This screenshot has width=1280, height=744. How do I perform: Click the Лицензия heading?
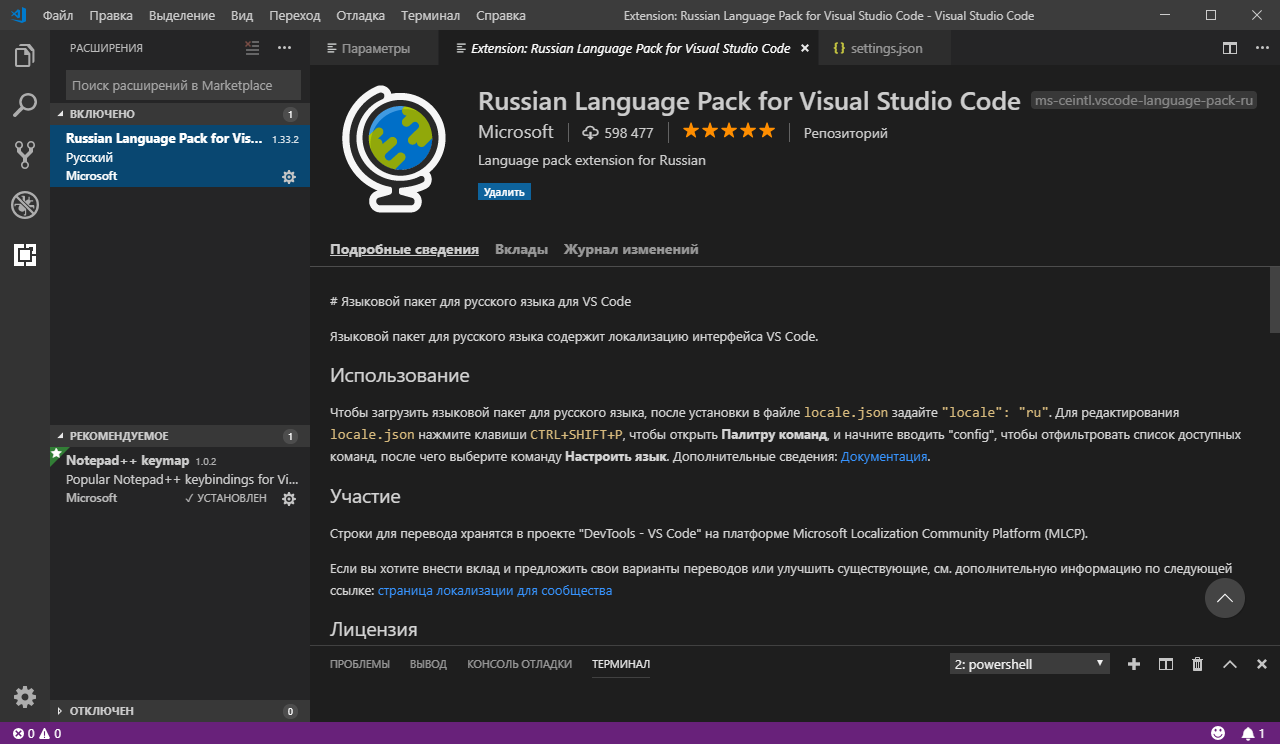pyautogui.click(x=374, y=629)
